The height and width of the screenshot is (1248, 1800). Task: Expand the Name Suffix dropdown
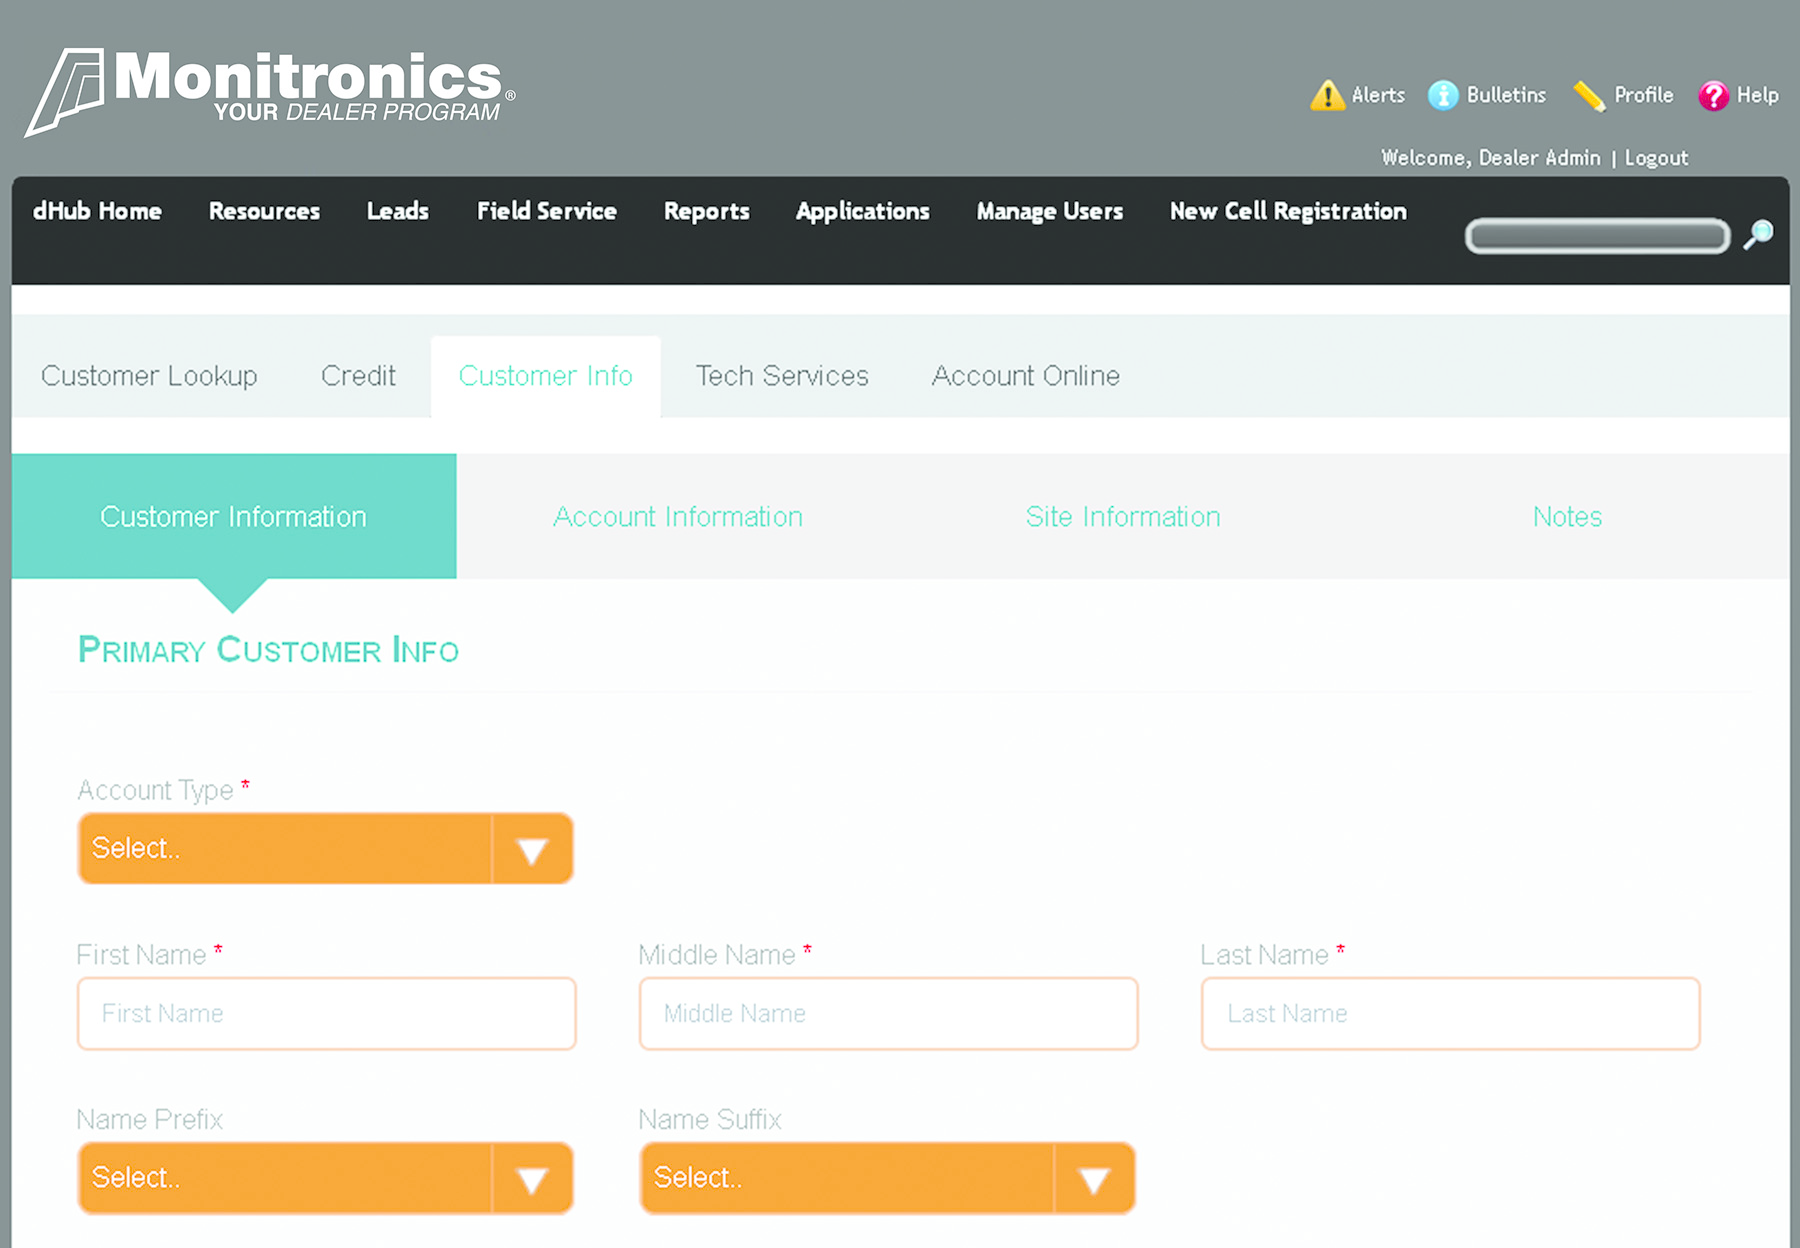coord(885,1178)
